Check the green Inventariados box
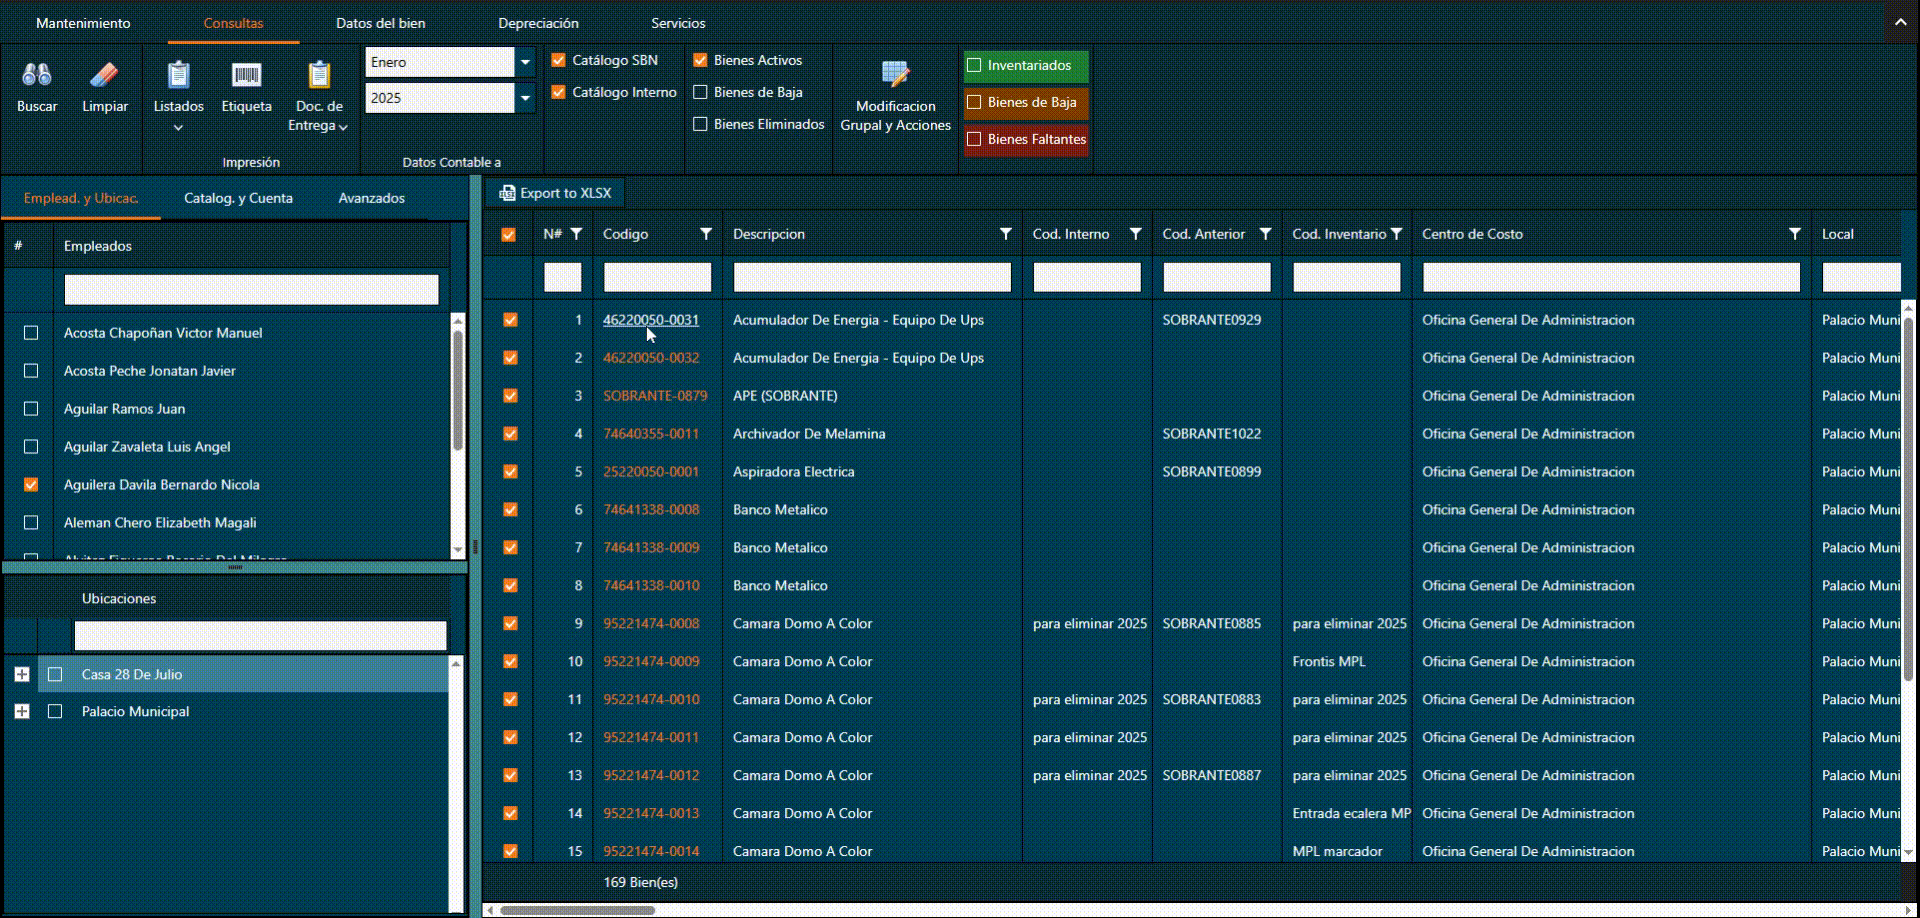The image size is (1920, 918). pyautogui.click(x=974, y=65)
